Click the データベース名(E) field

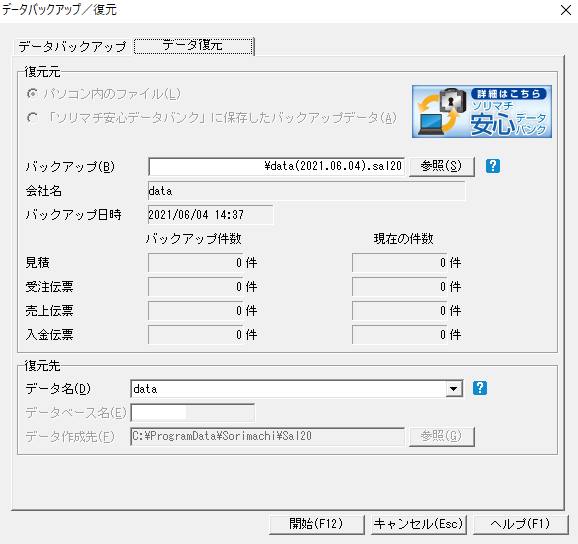pyautogui.click(x=192, y=413)
